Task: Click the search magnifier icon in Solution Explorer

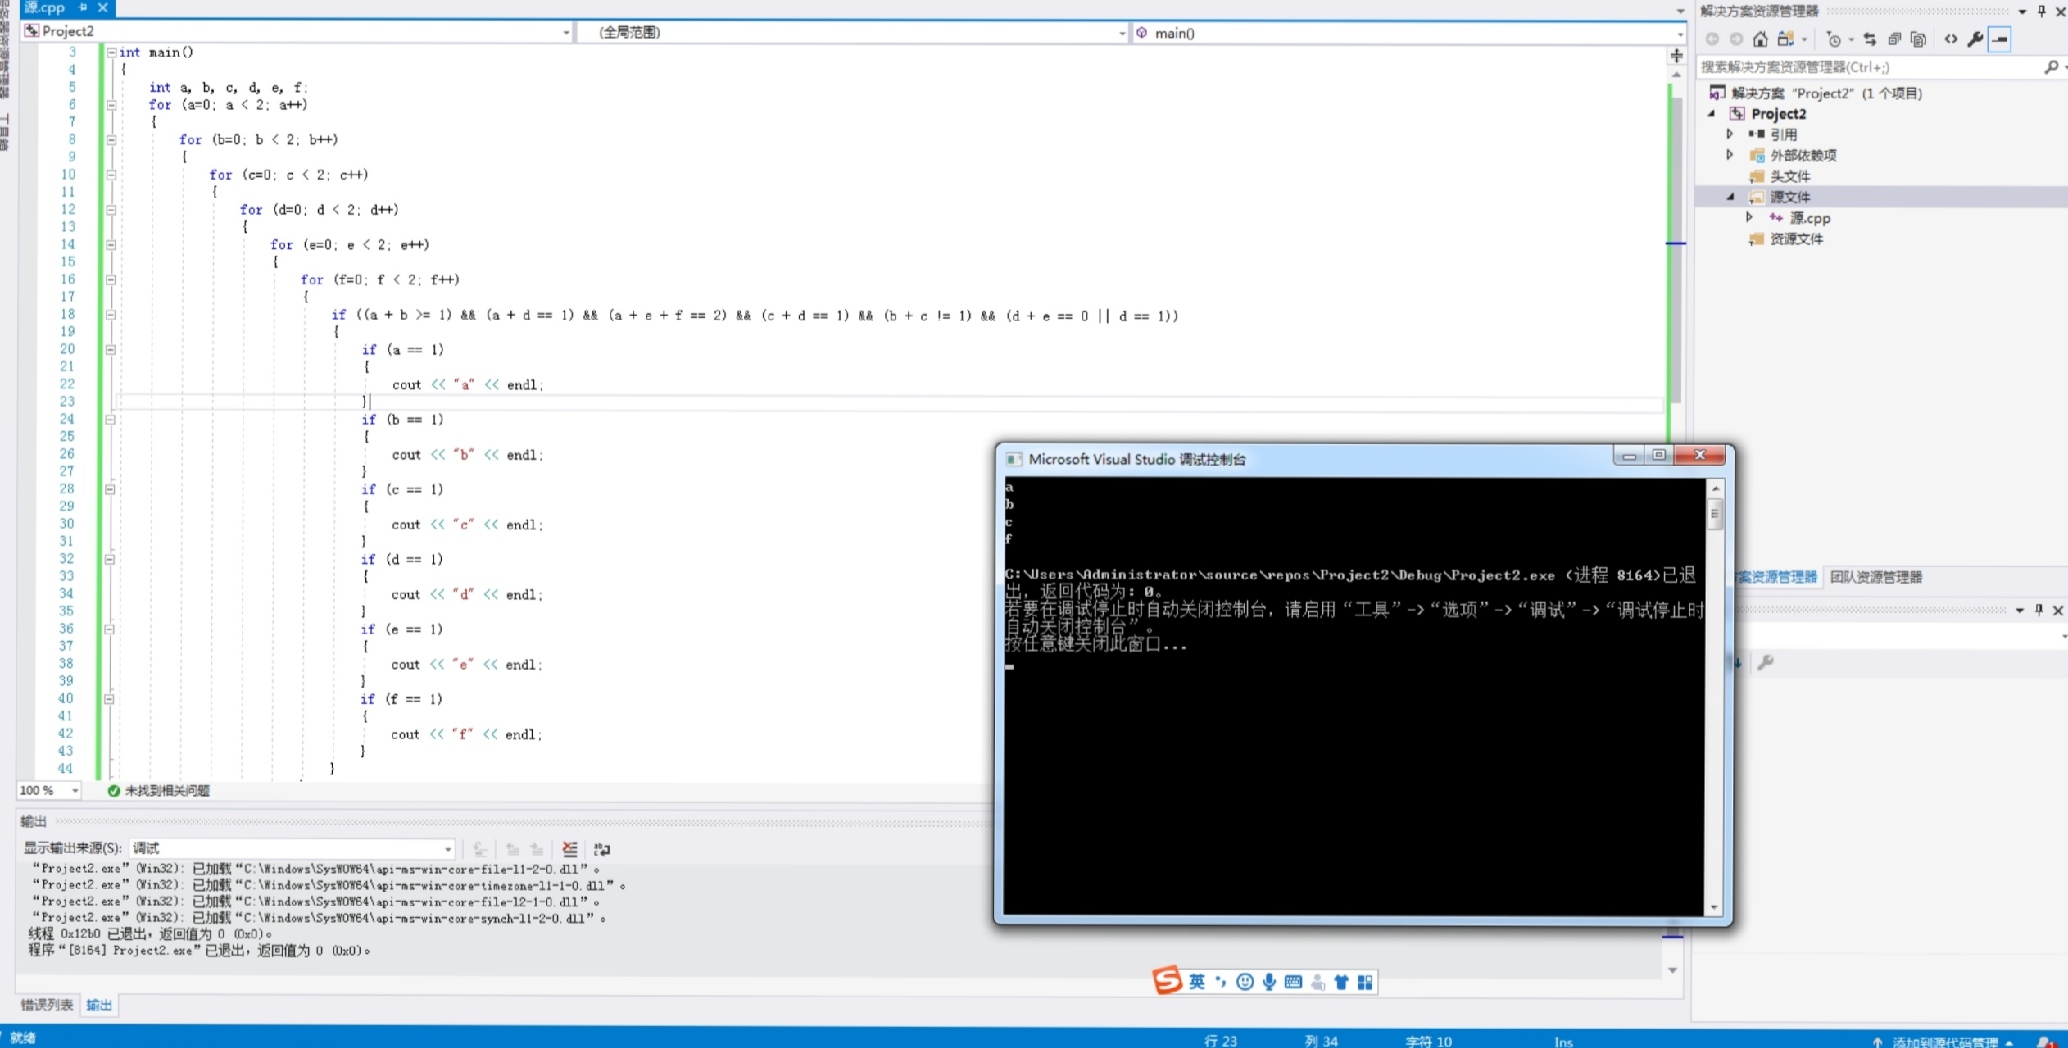Action: coord(2051,67)
